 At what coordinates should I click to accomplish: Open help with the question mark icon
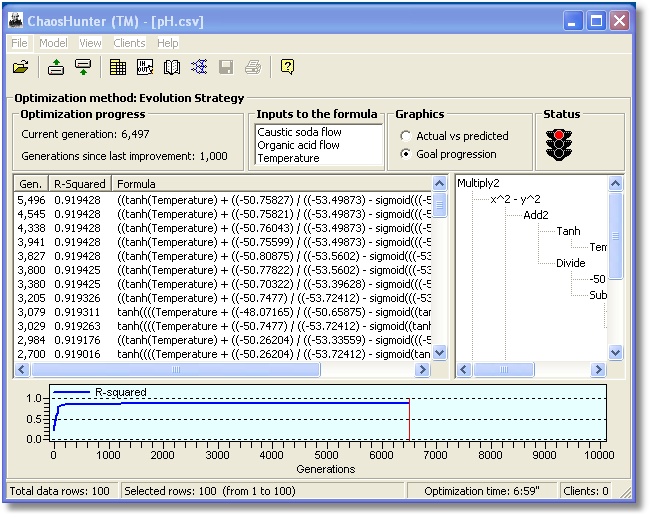(287, 66)
